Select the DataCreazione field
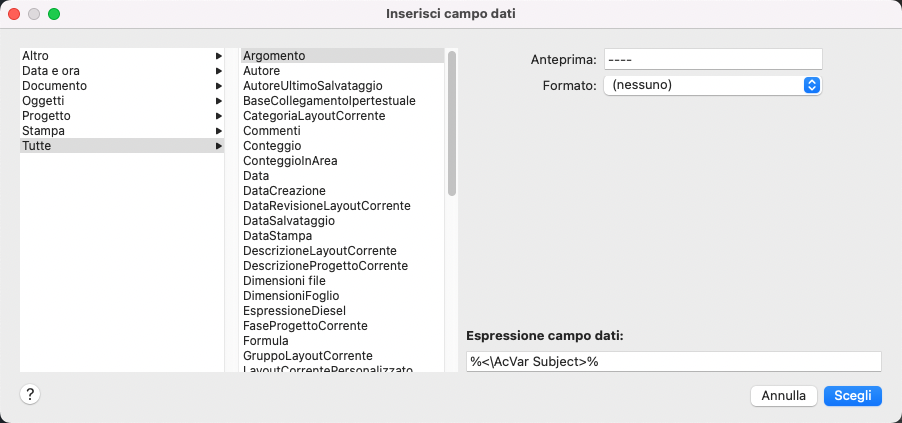 pos(284,190)
